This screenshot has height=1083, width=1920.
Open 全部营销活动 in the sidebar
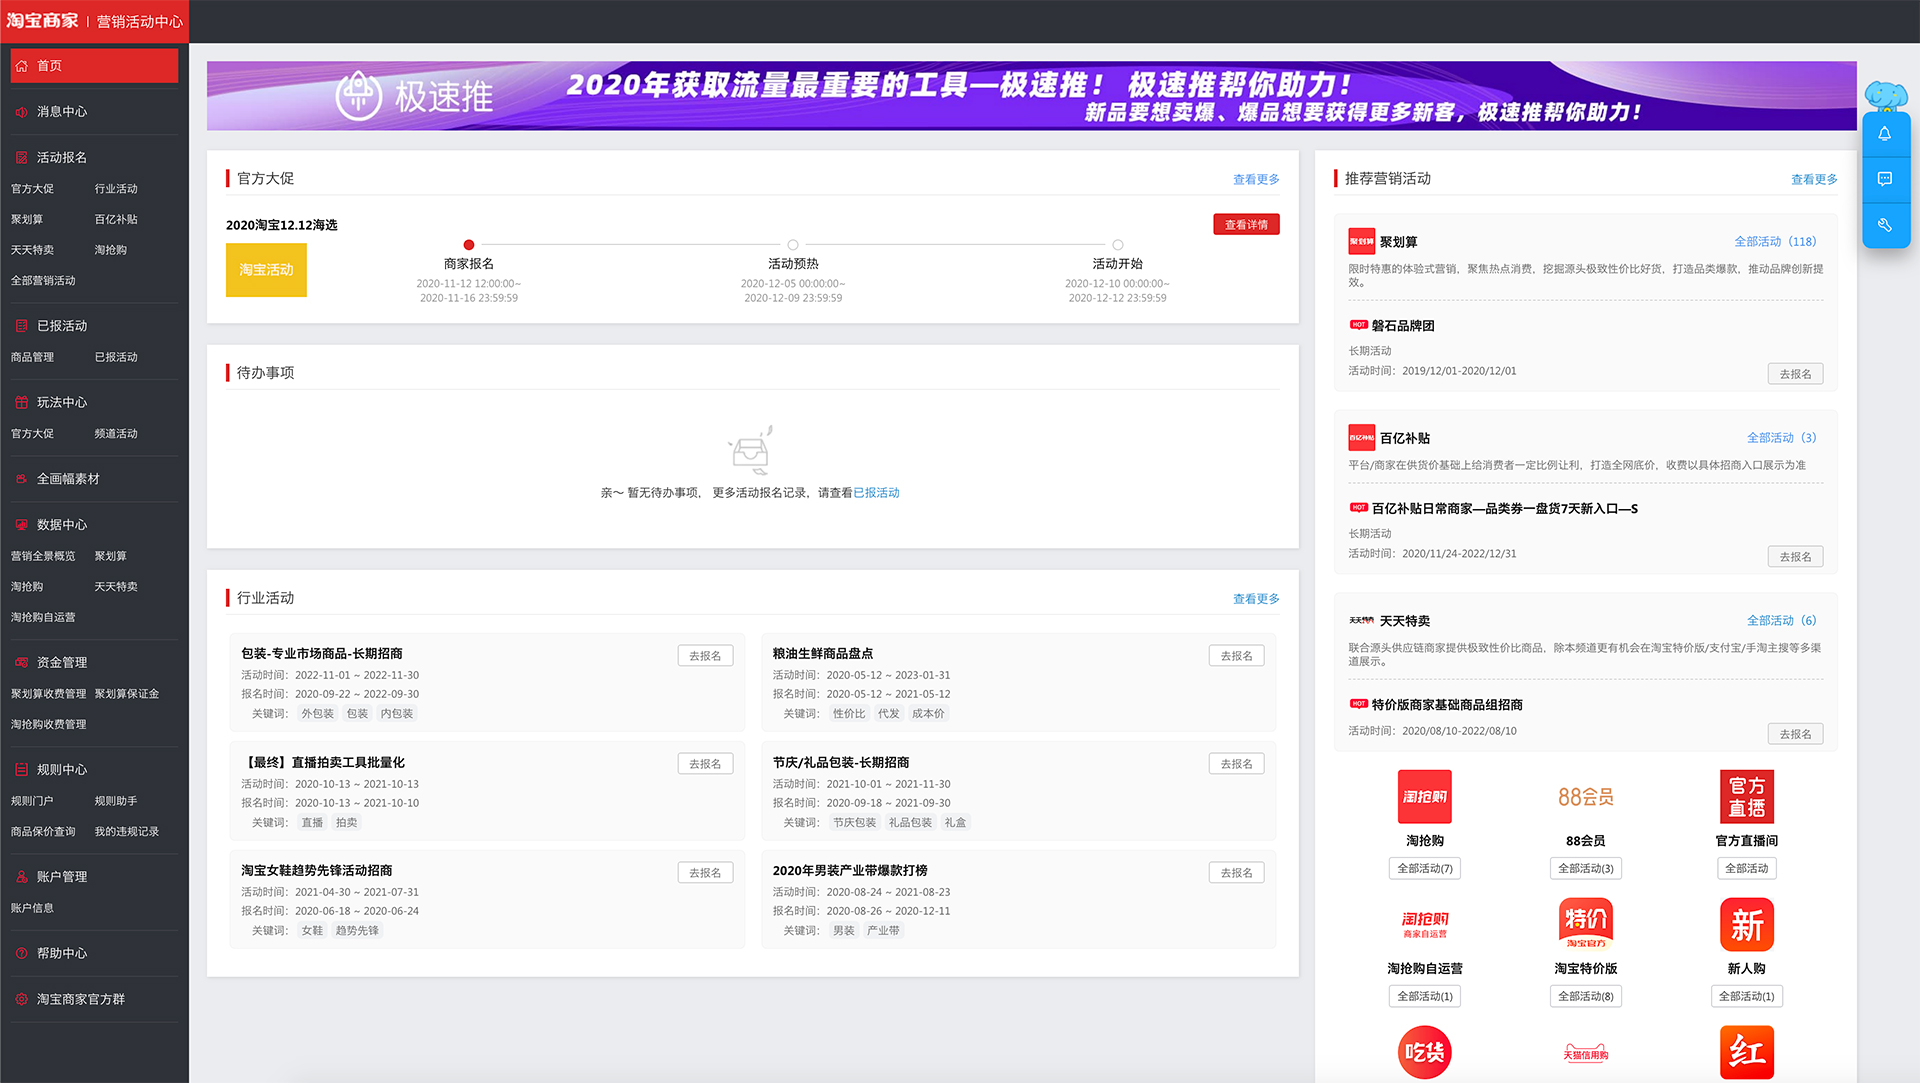(x=43, y=281)
